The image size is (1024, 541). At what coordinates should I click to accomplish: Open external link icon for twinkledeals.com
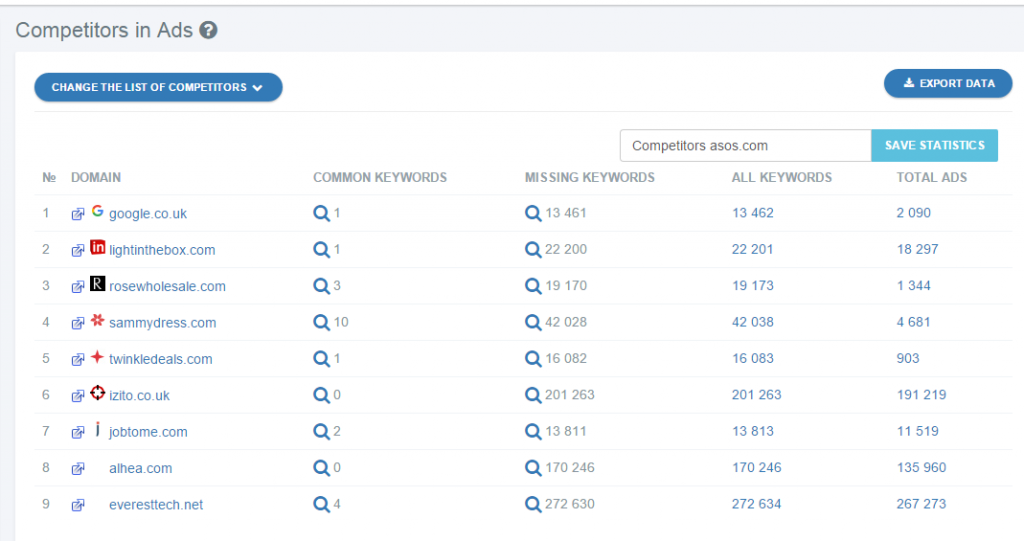(78, 359)
